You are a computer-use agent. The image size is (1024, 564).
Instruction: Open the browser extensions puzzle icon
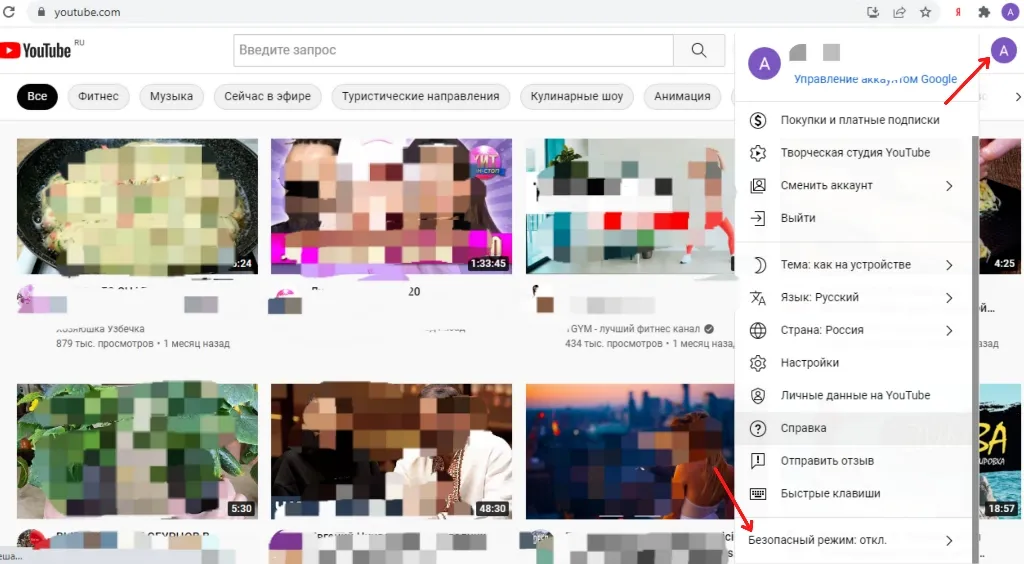click(x=984, y=12)
